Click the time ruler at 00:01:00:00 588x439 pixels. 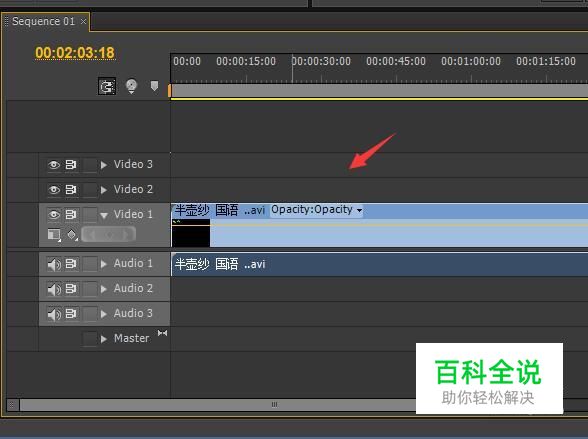[471, 61]
